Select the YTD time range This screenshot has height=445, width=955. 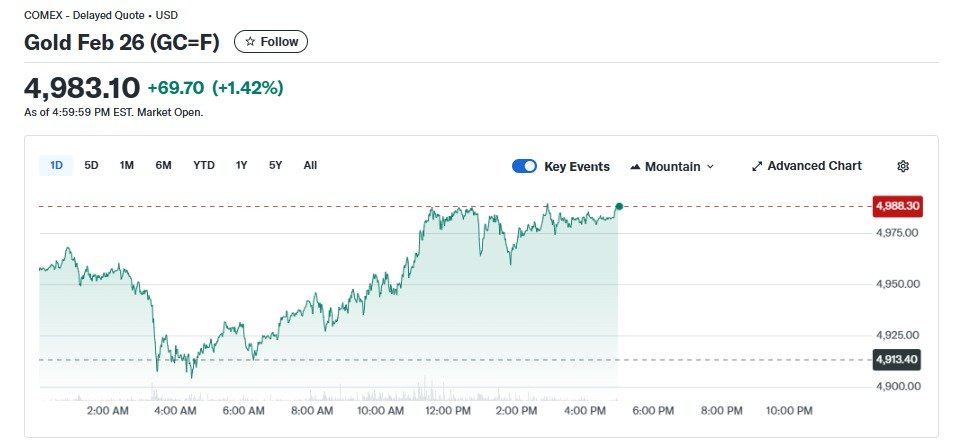(x=204, y=165)
